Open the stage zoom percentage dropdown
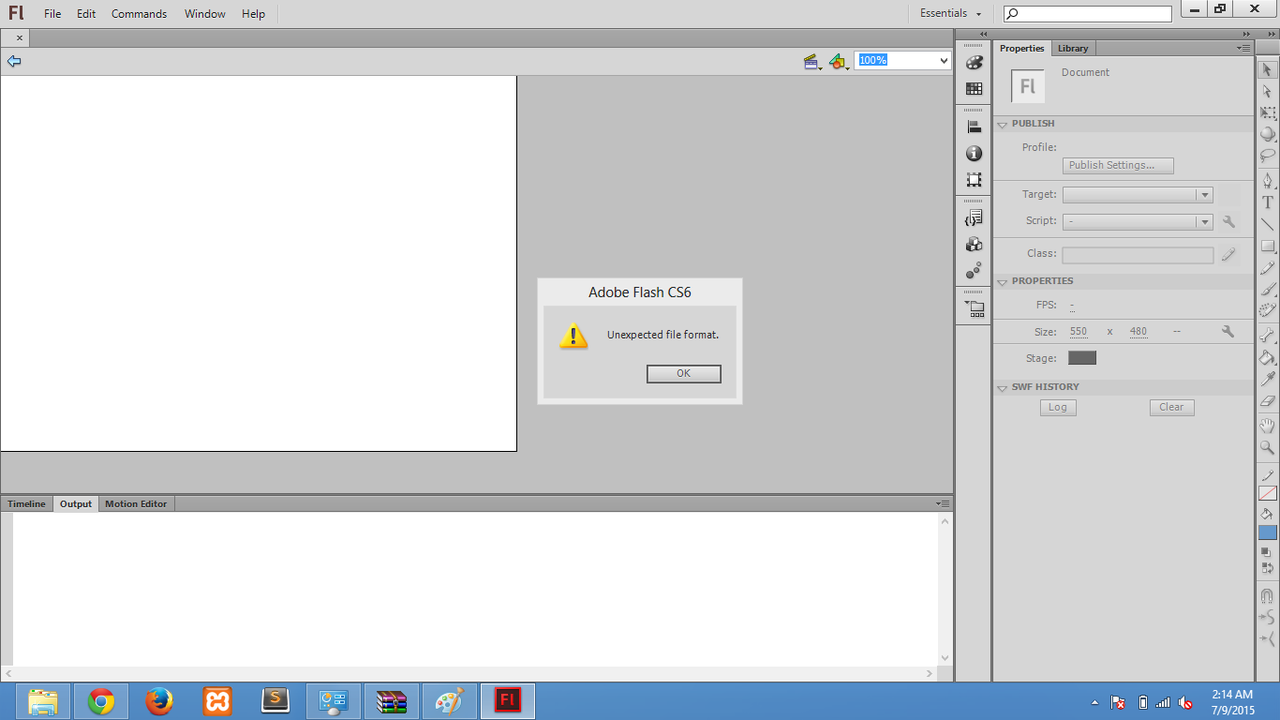 (944, 61)
